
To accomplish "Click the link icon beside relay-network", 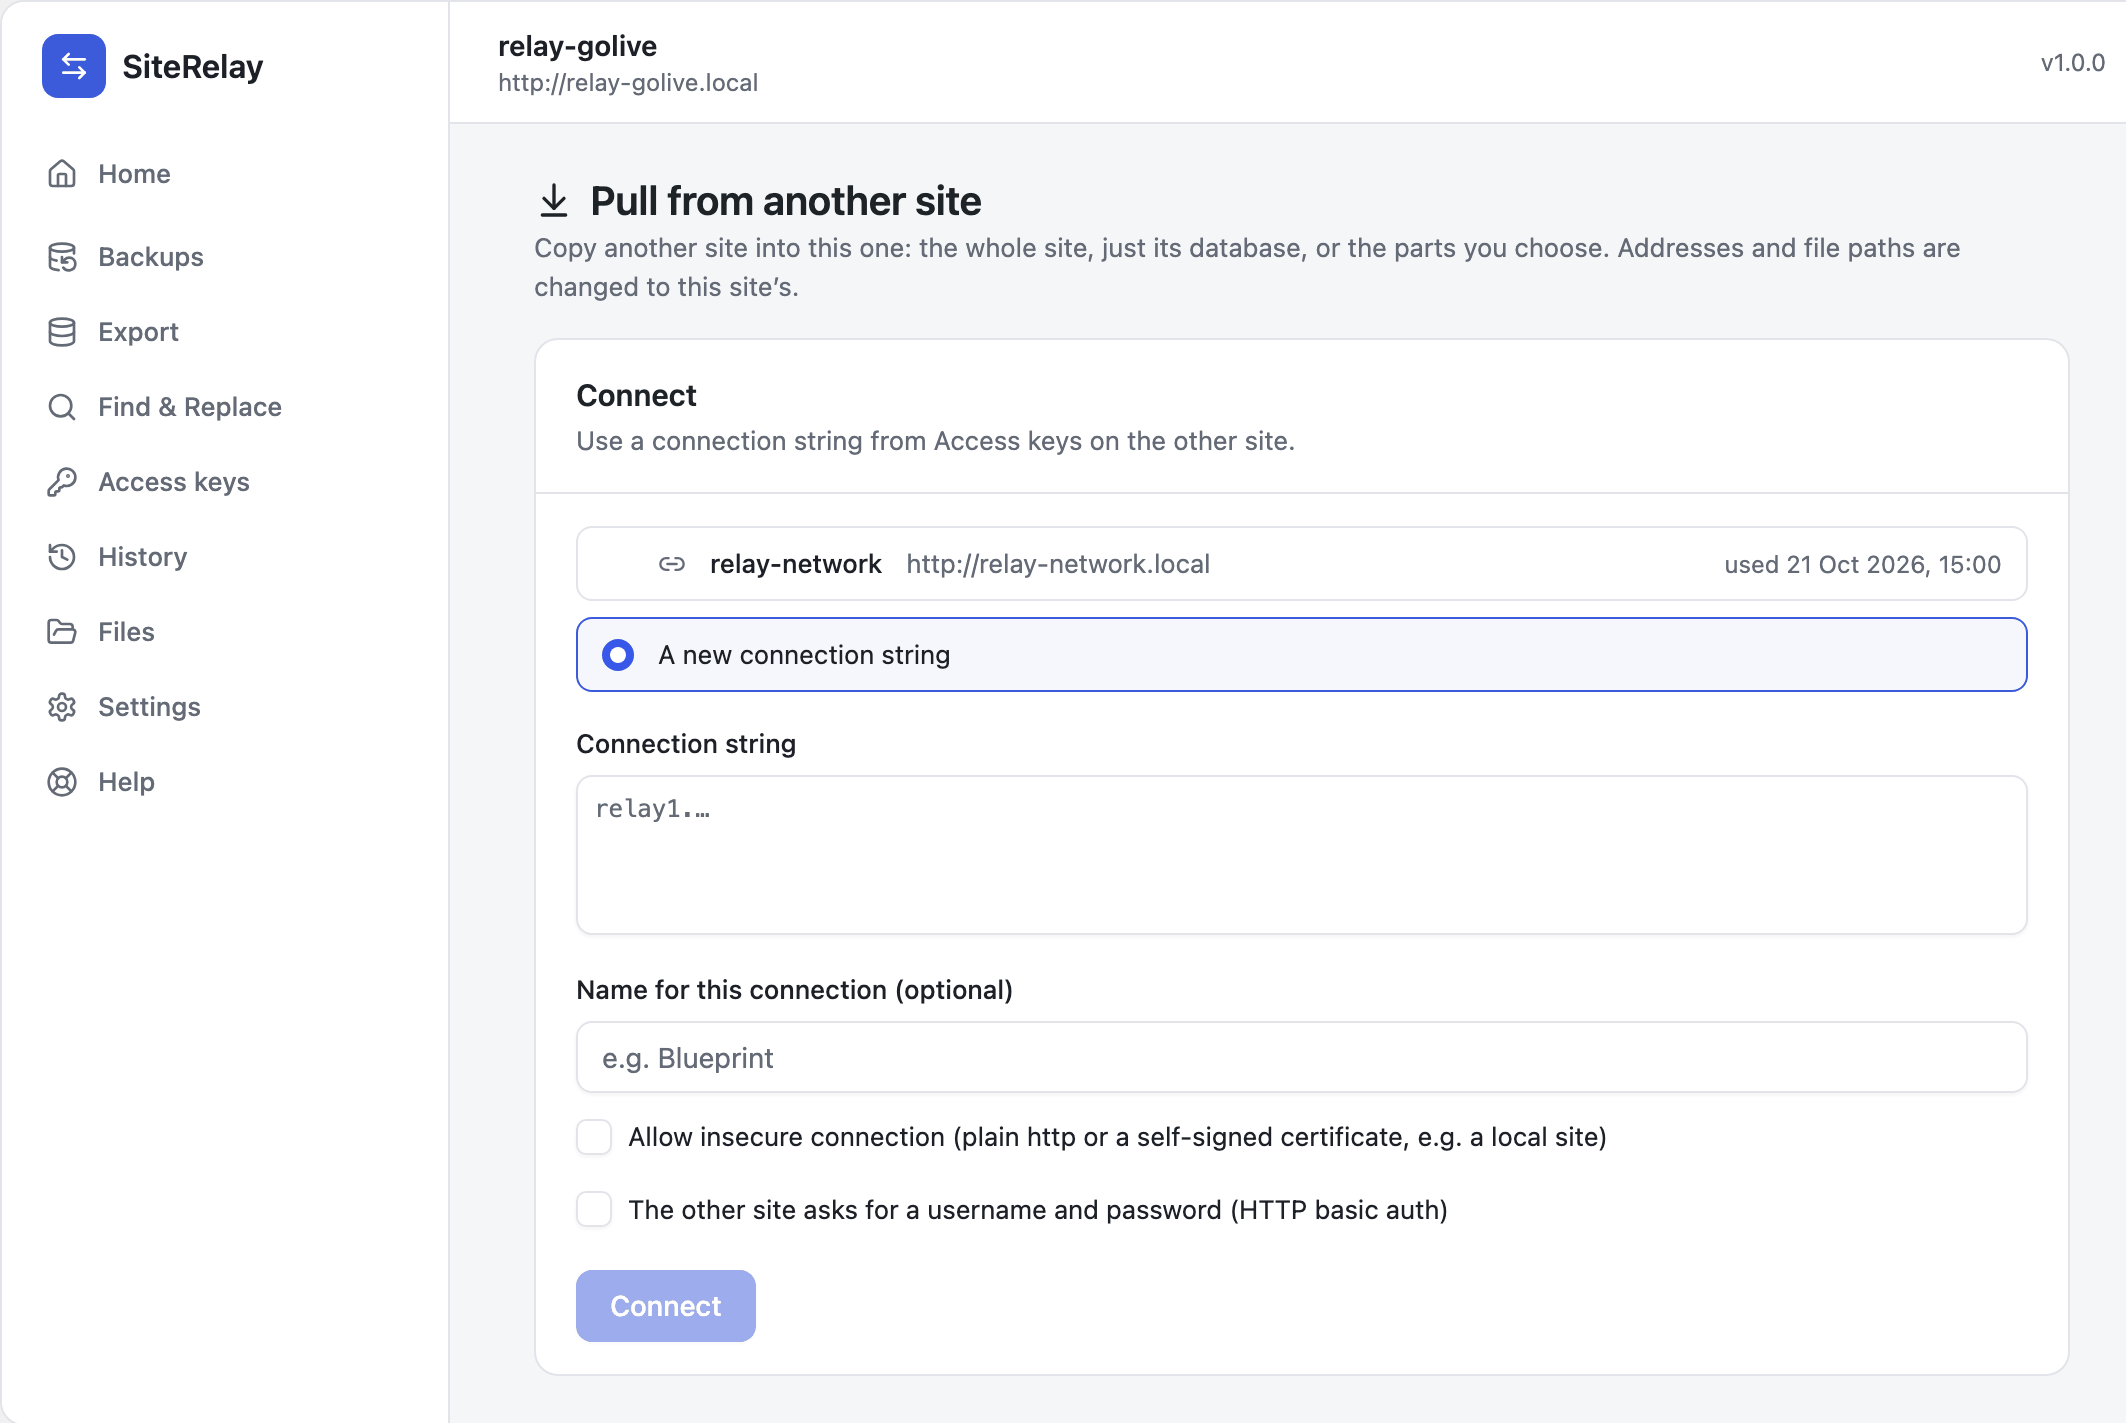I will 672,564.
